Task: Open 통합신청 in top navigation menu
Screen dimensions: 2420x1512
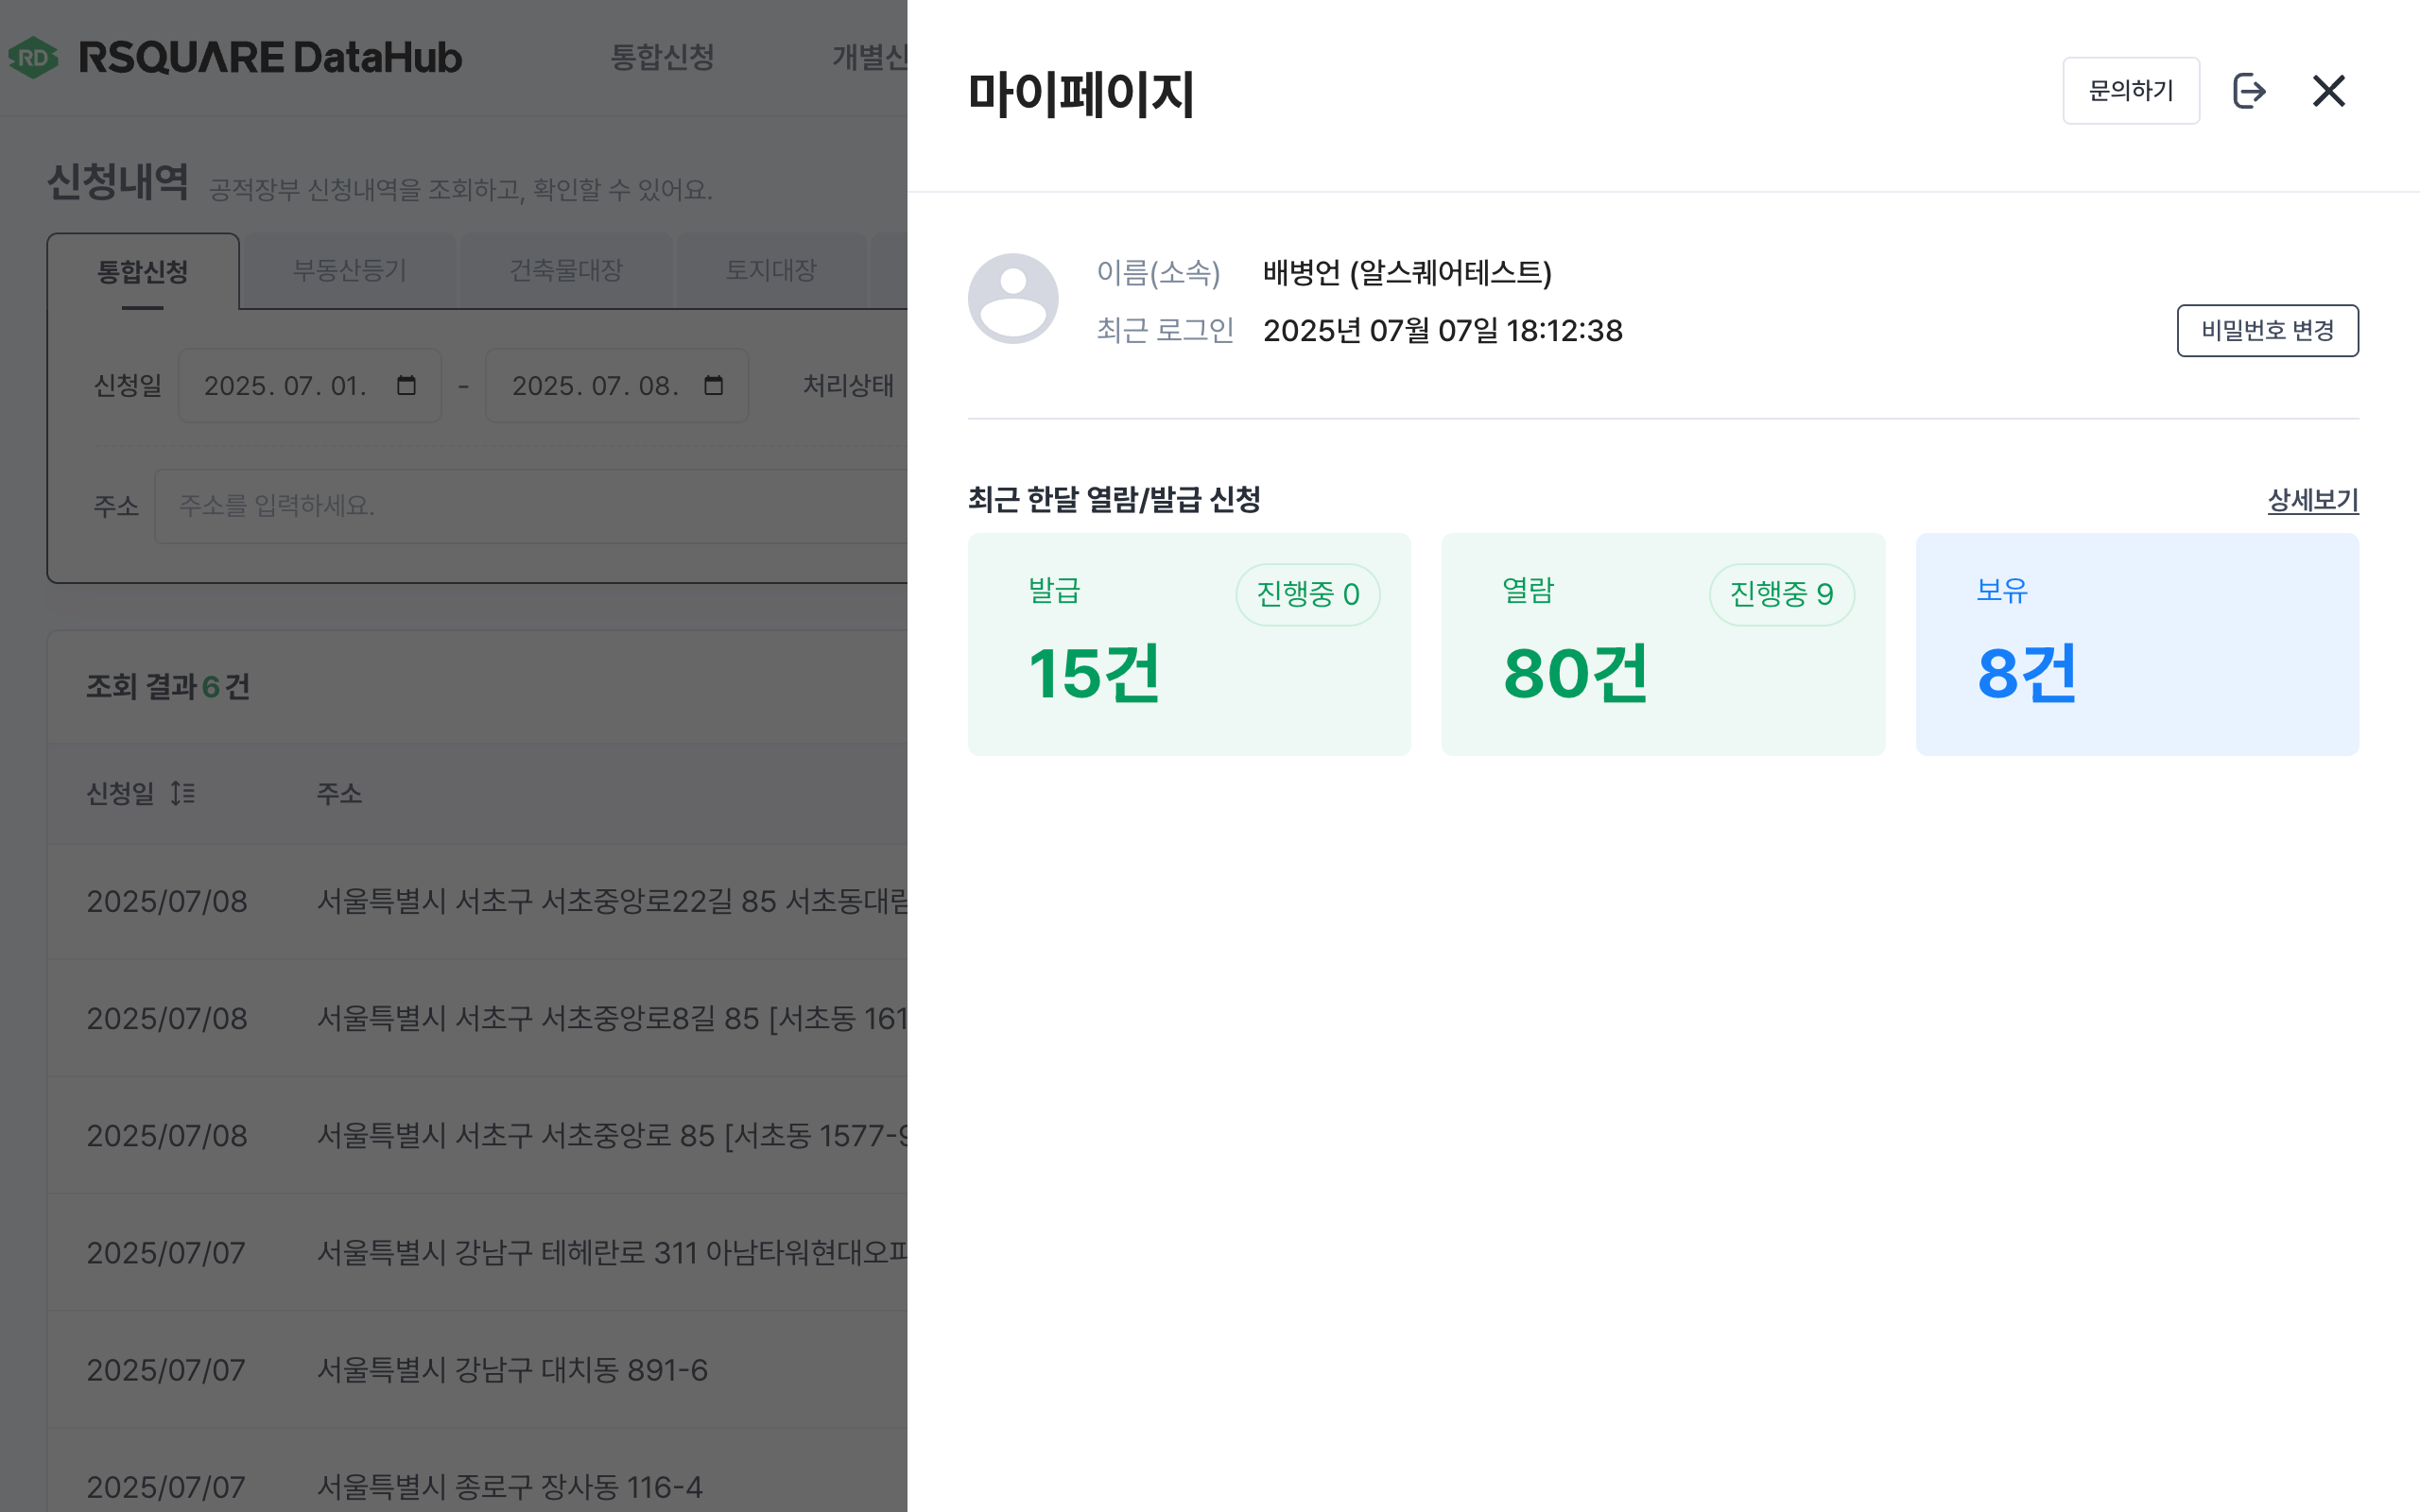Action: [x=662, y=57]
